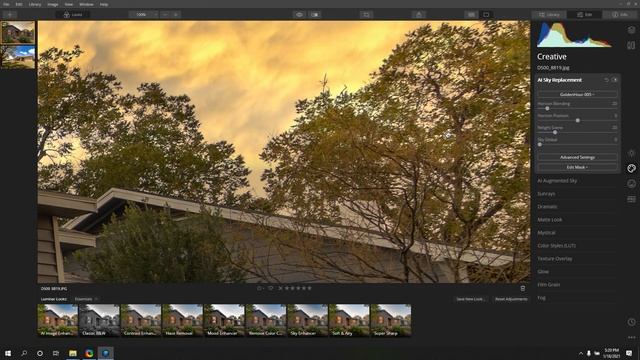Switch to single image view icon
The width and height of the screenshot is (640, 360).
486,15
